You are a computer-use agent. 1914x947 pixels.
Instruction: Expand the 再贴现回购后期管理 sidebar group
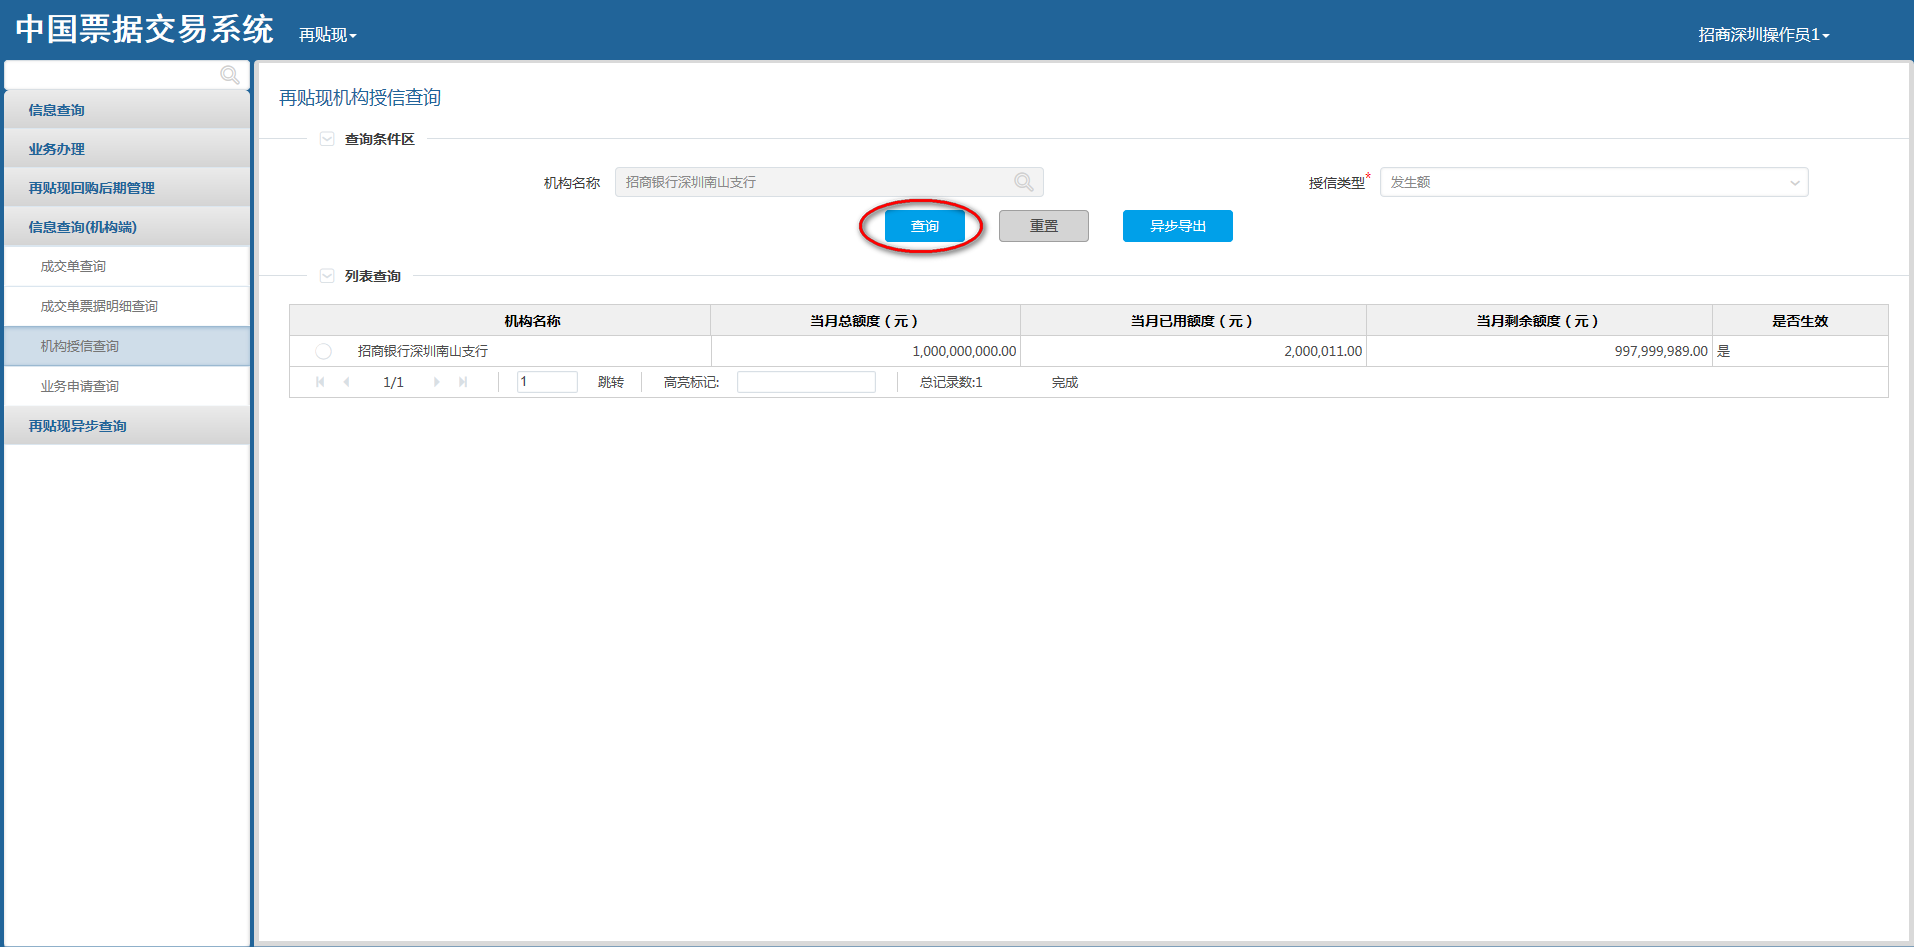click(127, 188)
